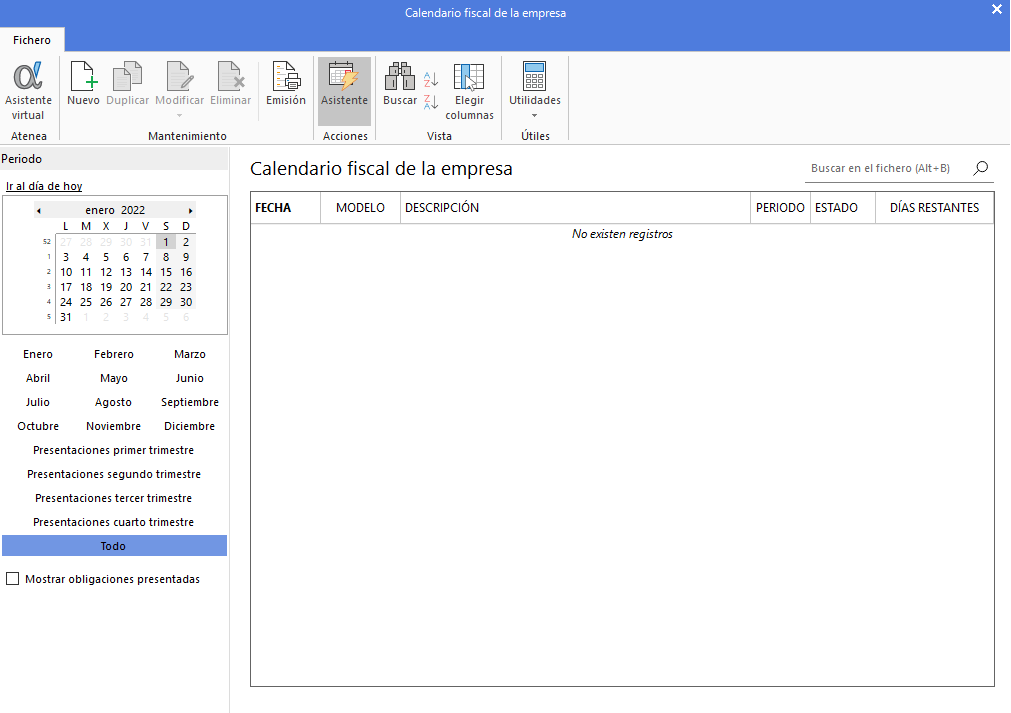
Task: Sort descending Z to A
Action: tap(431, 102)
